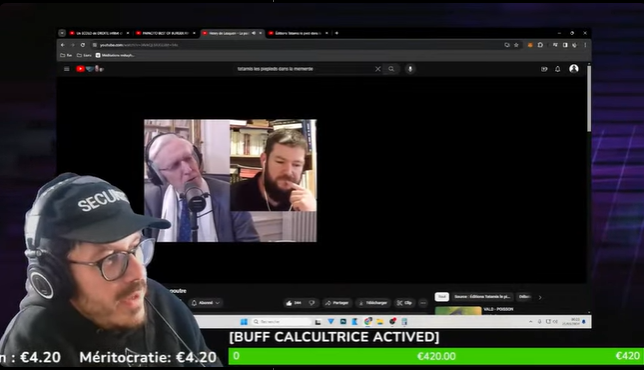Show more filter chips with chevron
The image size is (644, 370).
pos(540,297)
